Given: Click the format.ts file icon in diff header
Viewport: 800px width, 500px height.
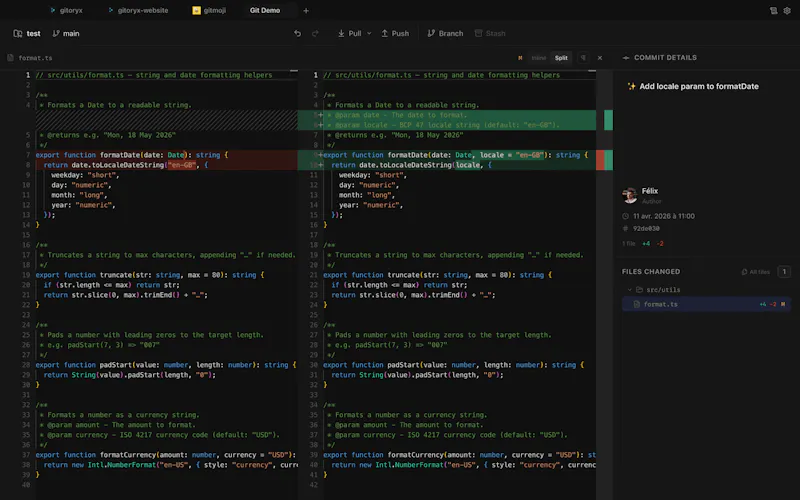Looking at the screenshot, I should click(x=11, y=58).
